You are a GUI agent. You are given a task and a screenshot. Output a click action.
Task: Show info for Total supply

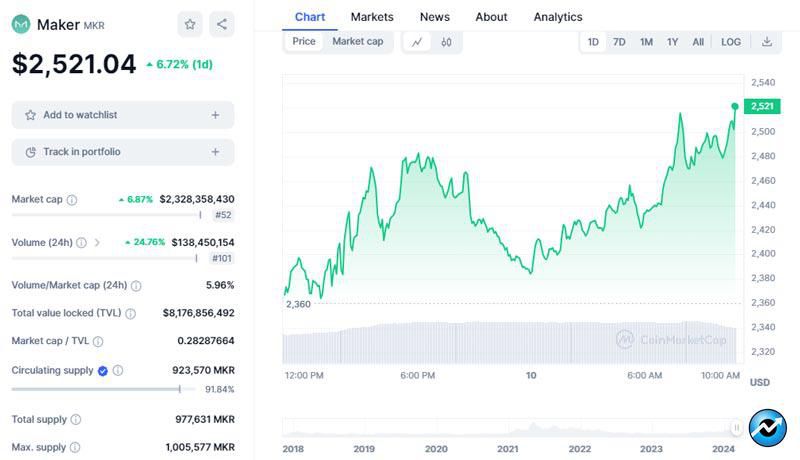76,419
